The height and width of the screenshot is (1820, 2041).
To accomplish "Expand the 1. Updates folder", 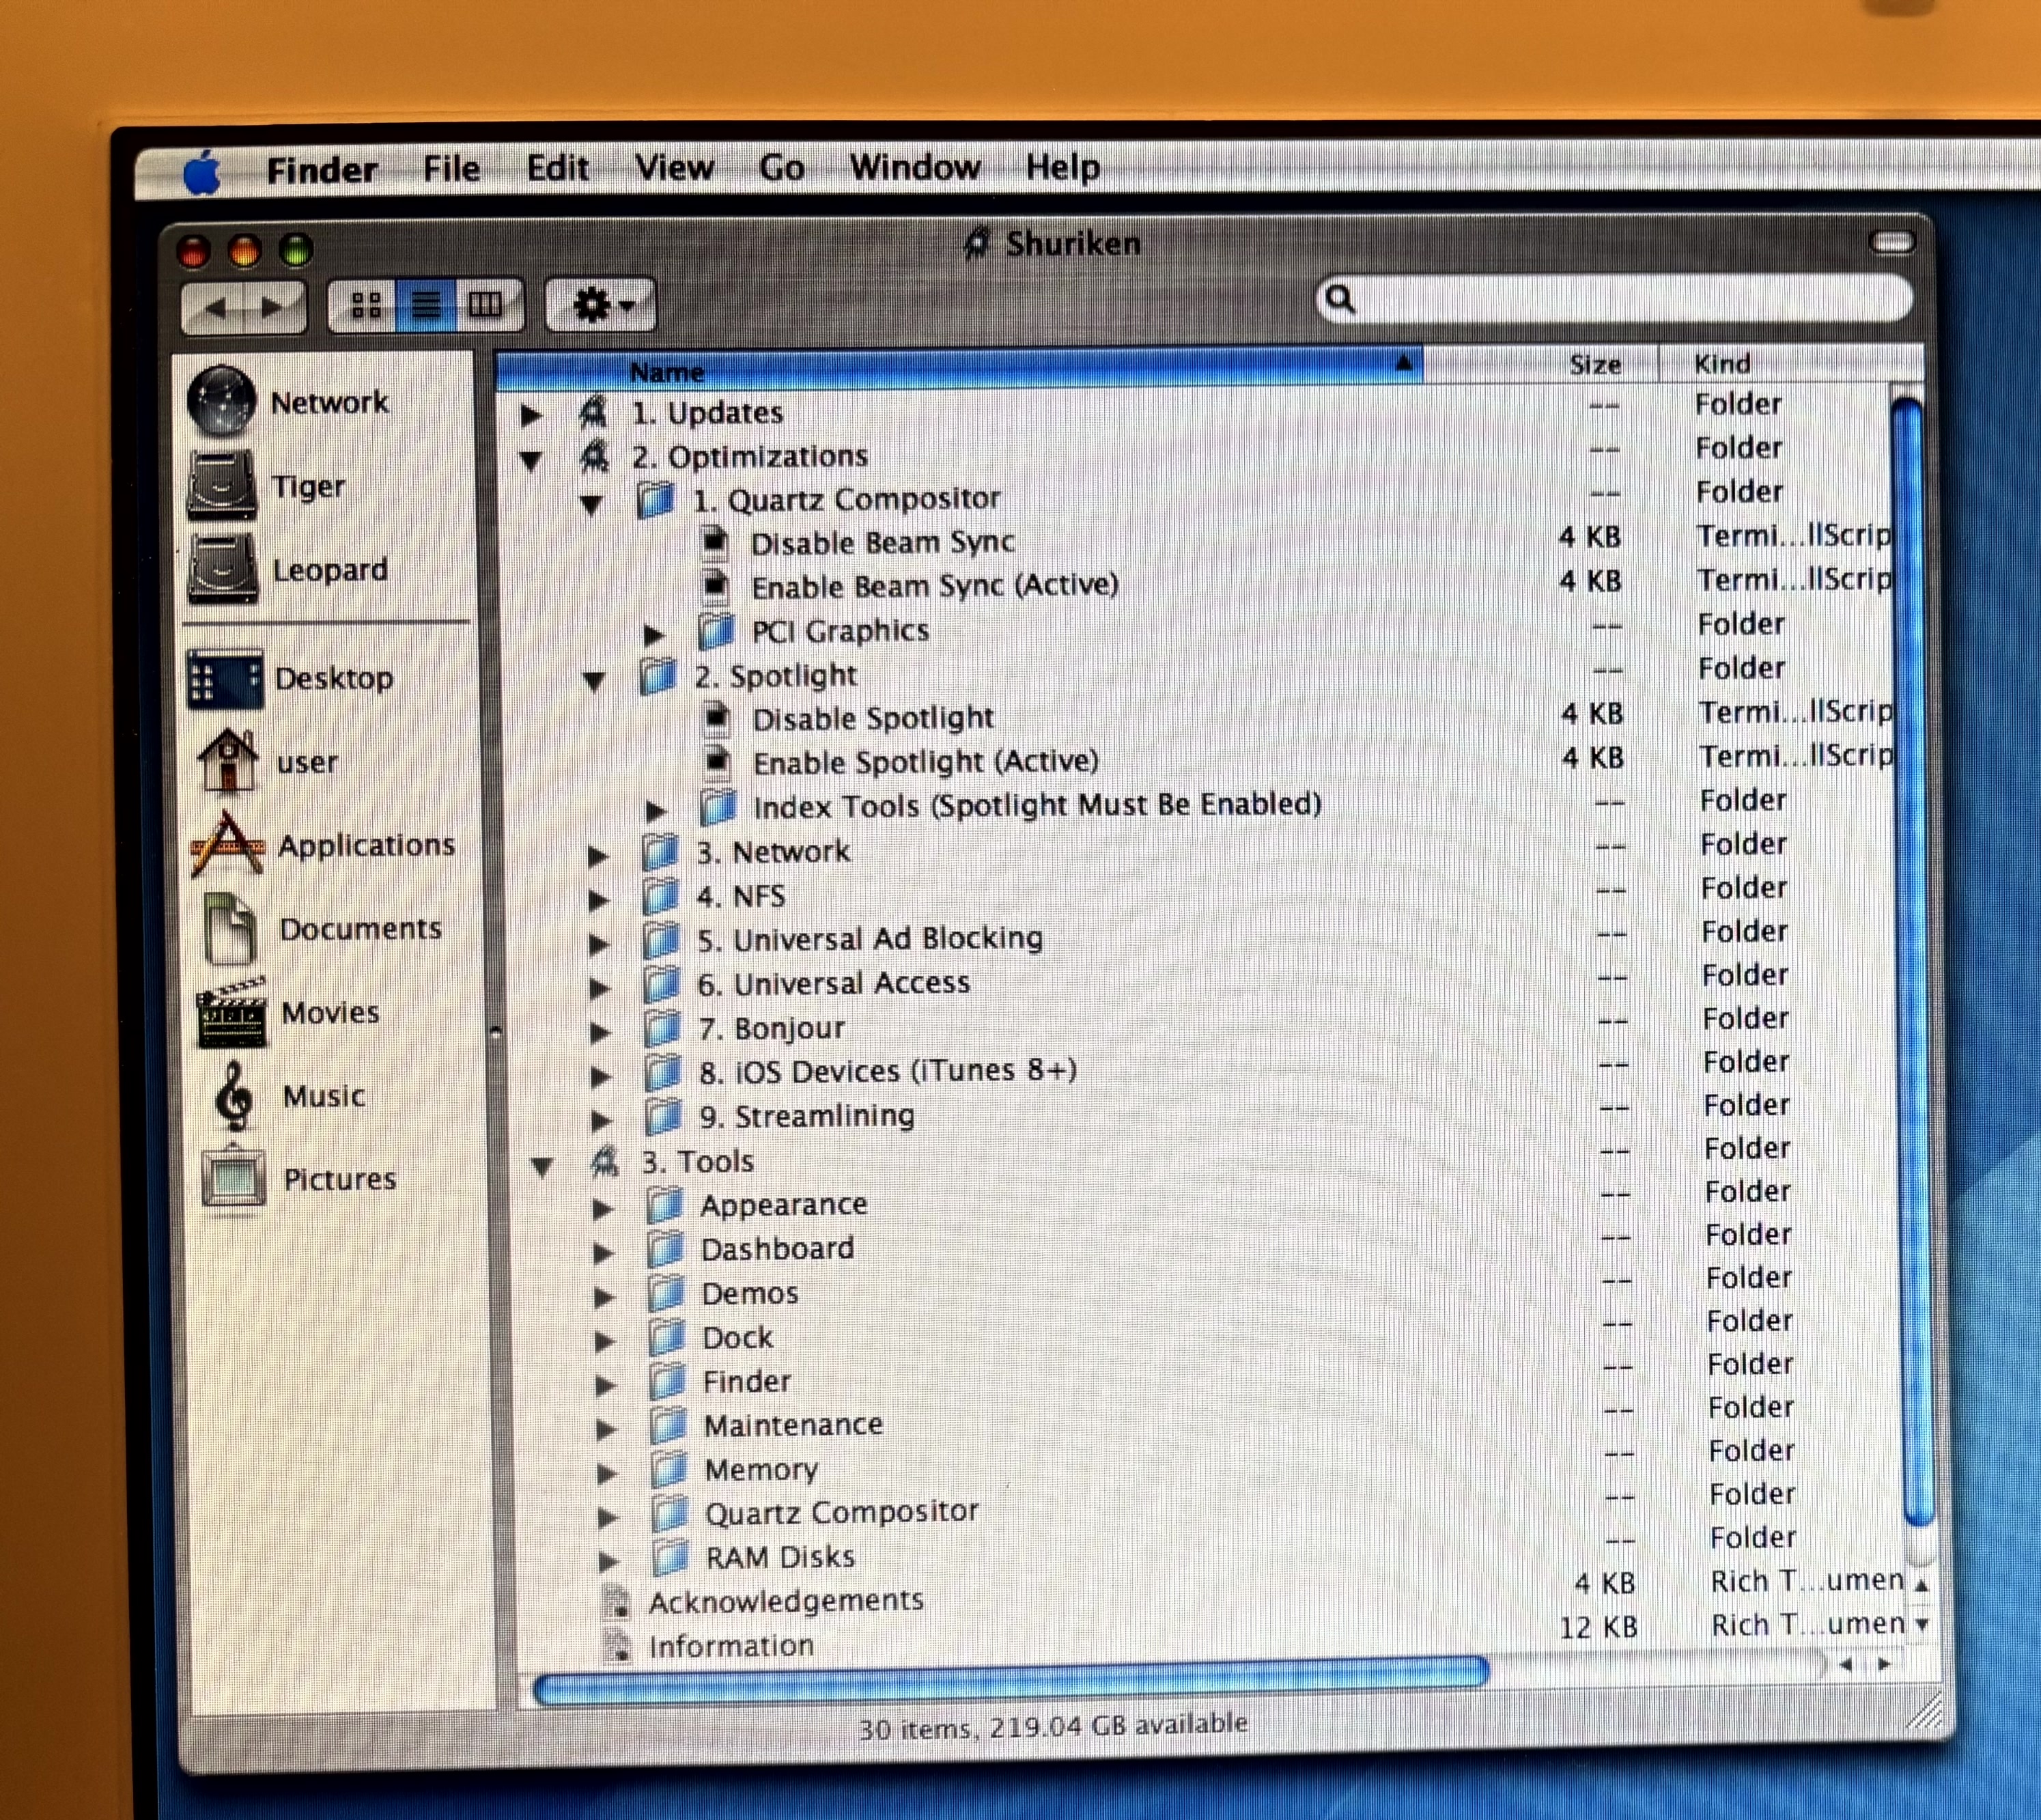I will (x=532, y=414).
